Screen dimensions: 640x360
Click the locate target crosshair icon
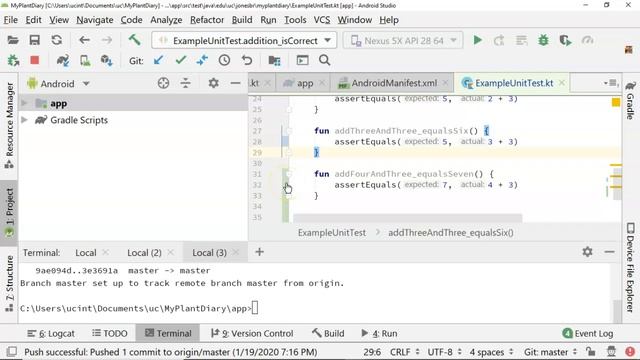pos(163,83)
